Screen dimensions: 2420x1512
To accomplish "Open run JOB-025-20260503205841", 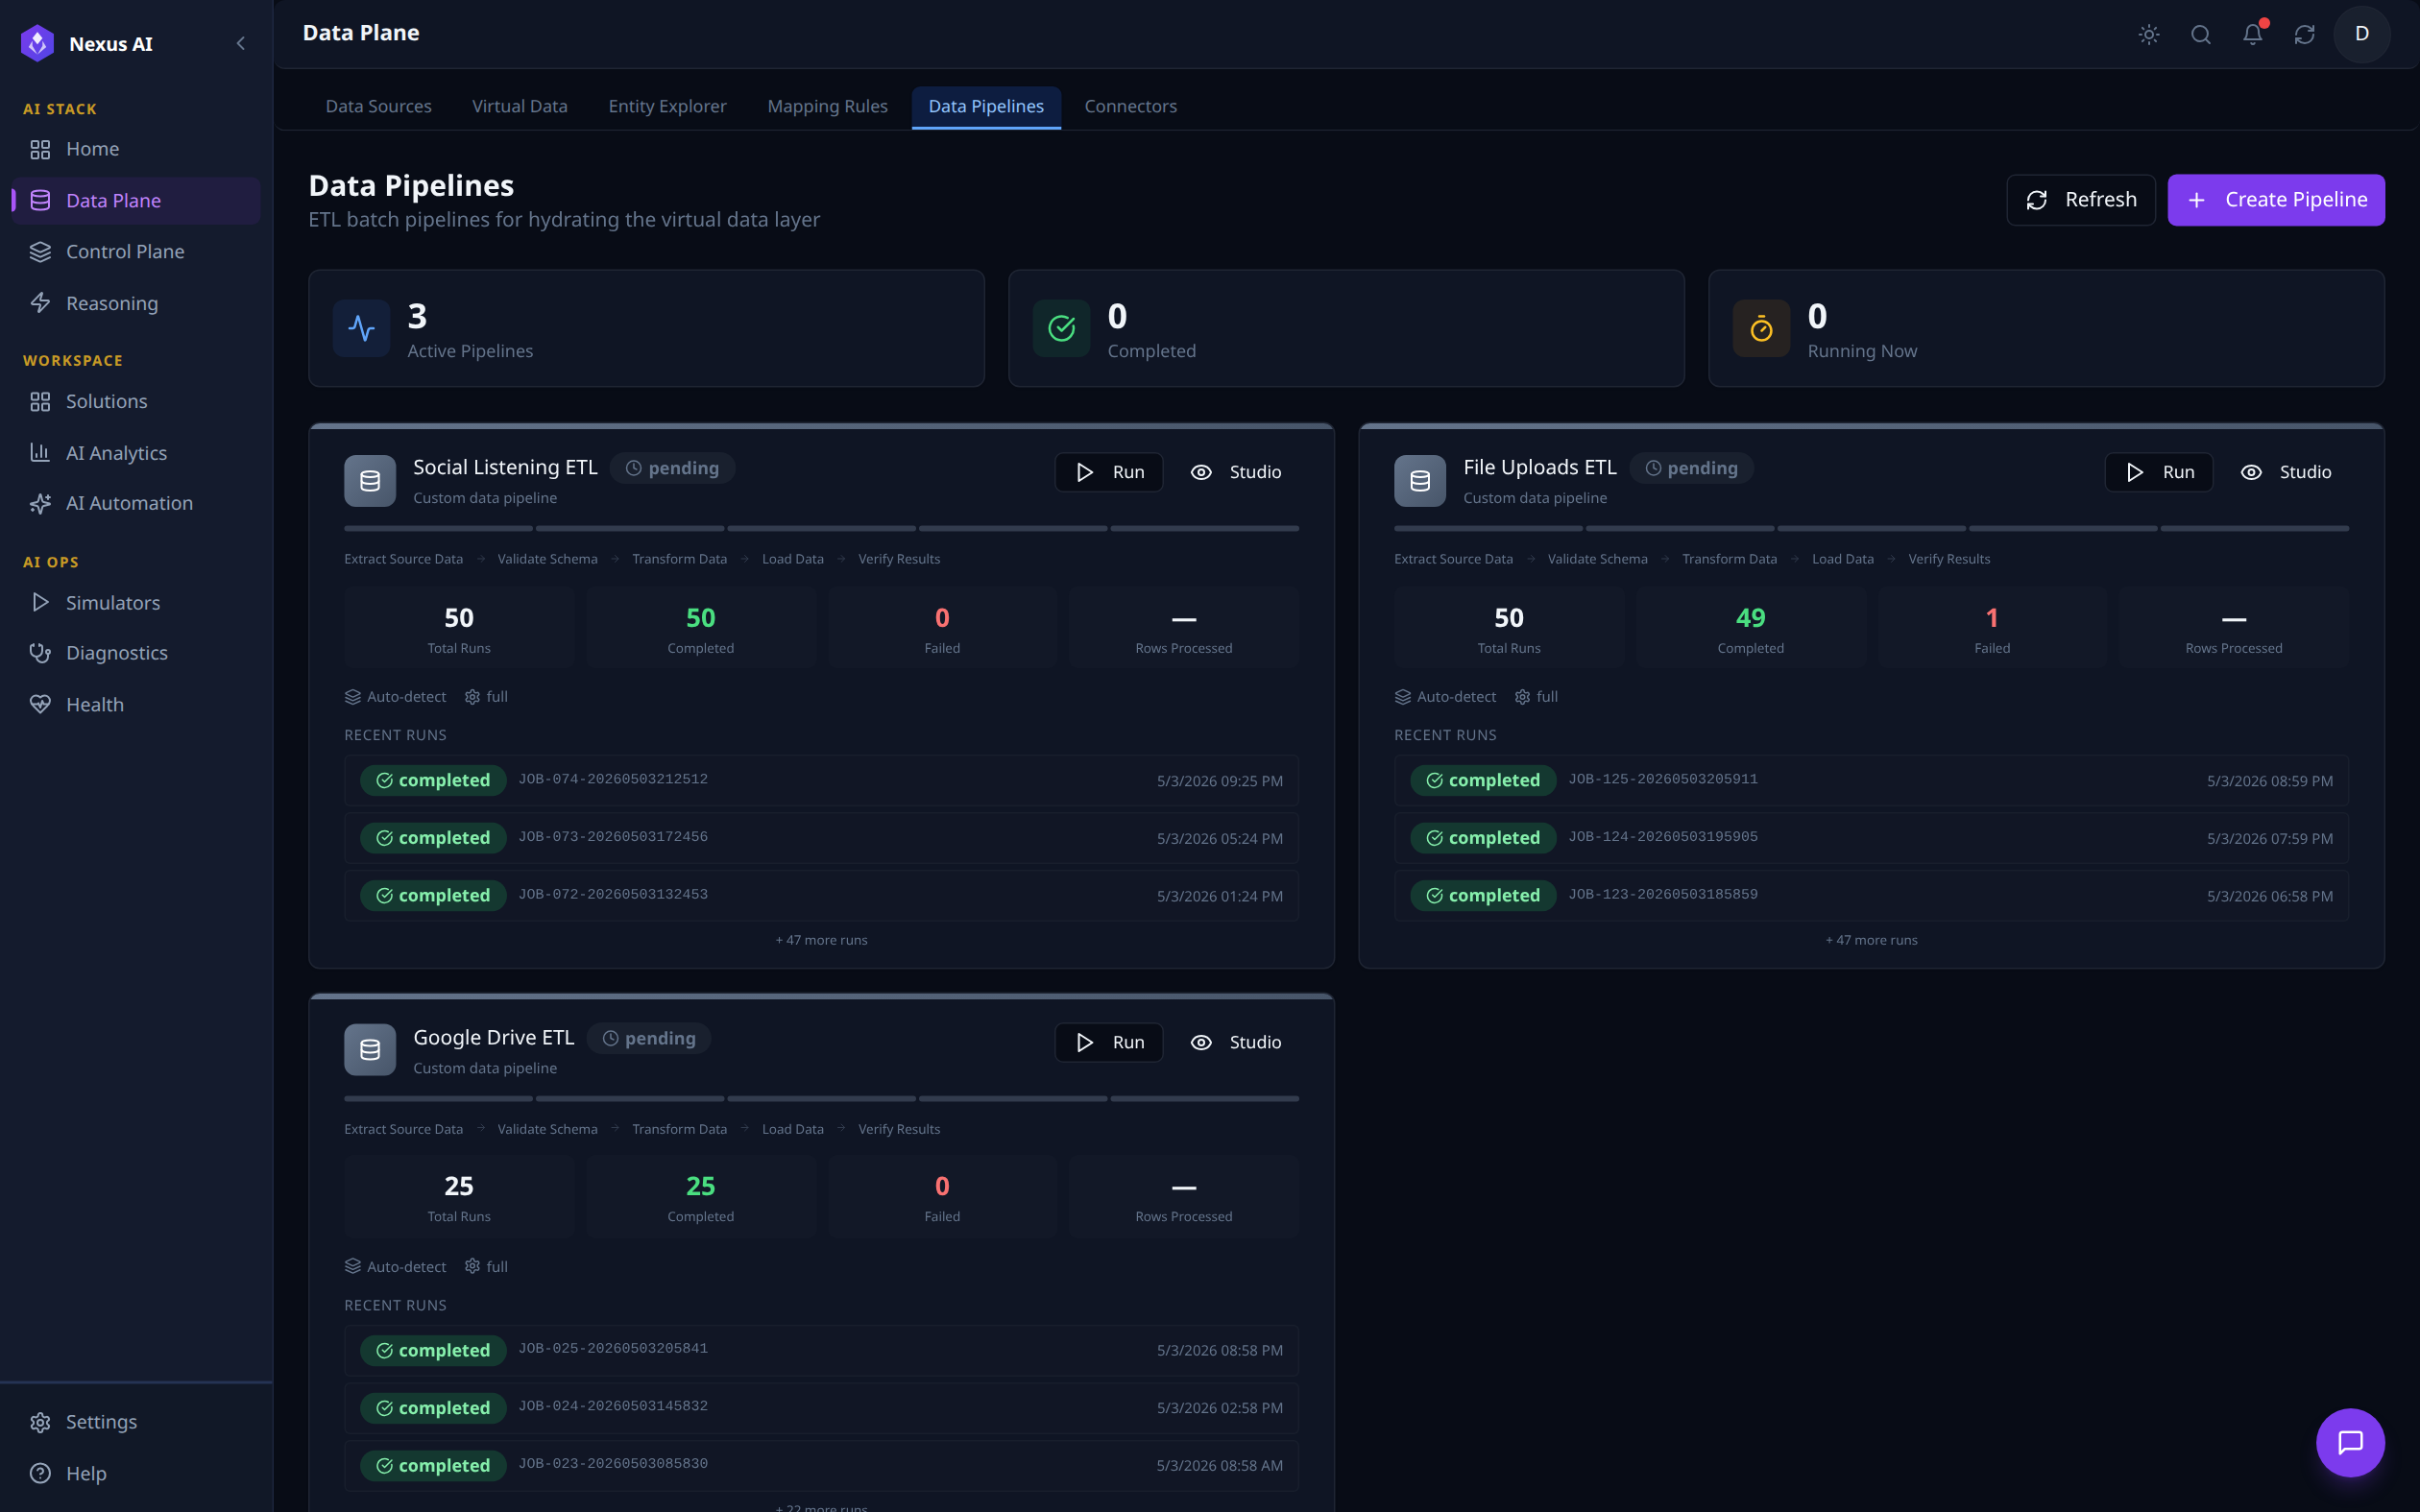I will tap(821, 1350).
